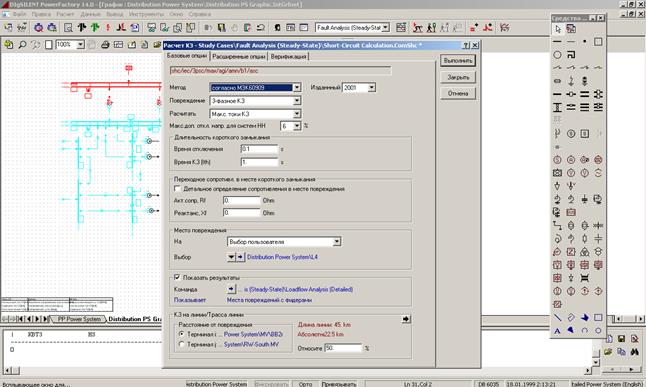646x387 pixels.
Task: Click the 'Акт.сопр. Rf' resistance field
Action: pos(241,200)
